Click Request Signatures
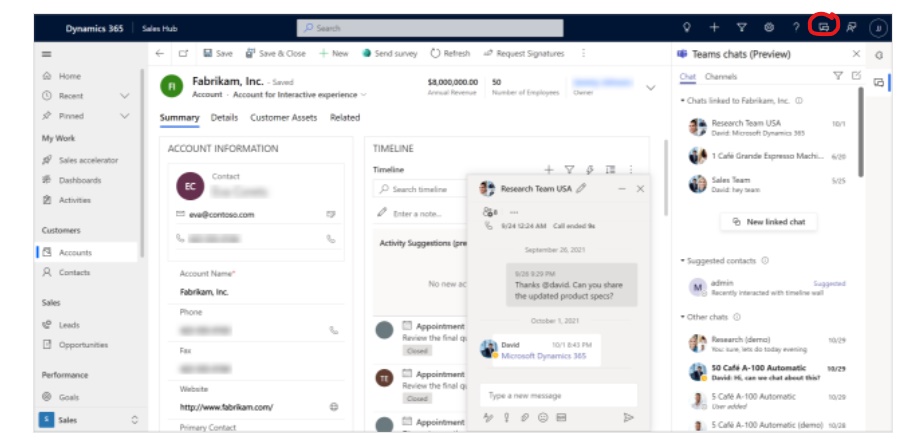The height and width of the screenshot is (448, 924). [x=524, y=53]
